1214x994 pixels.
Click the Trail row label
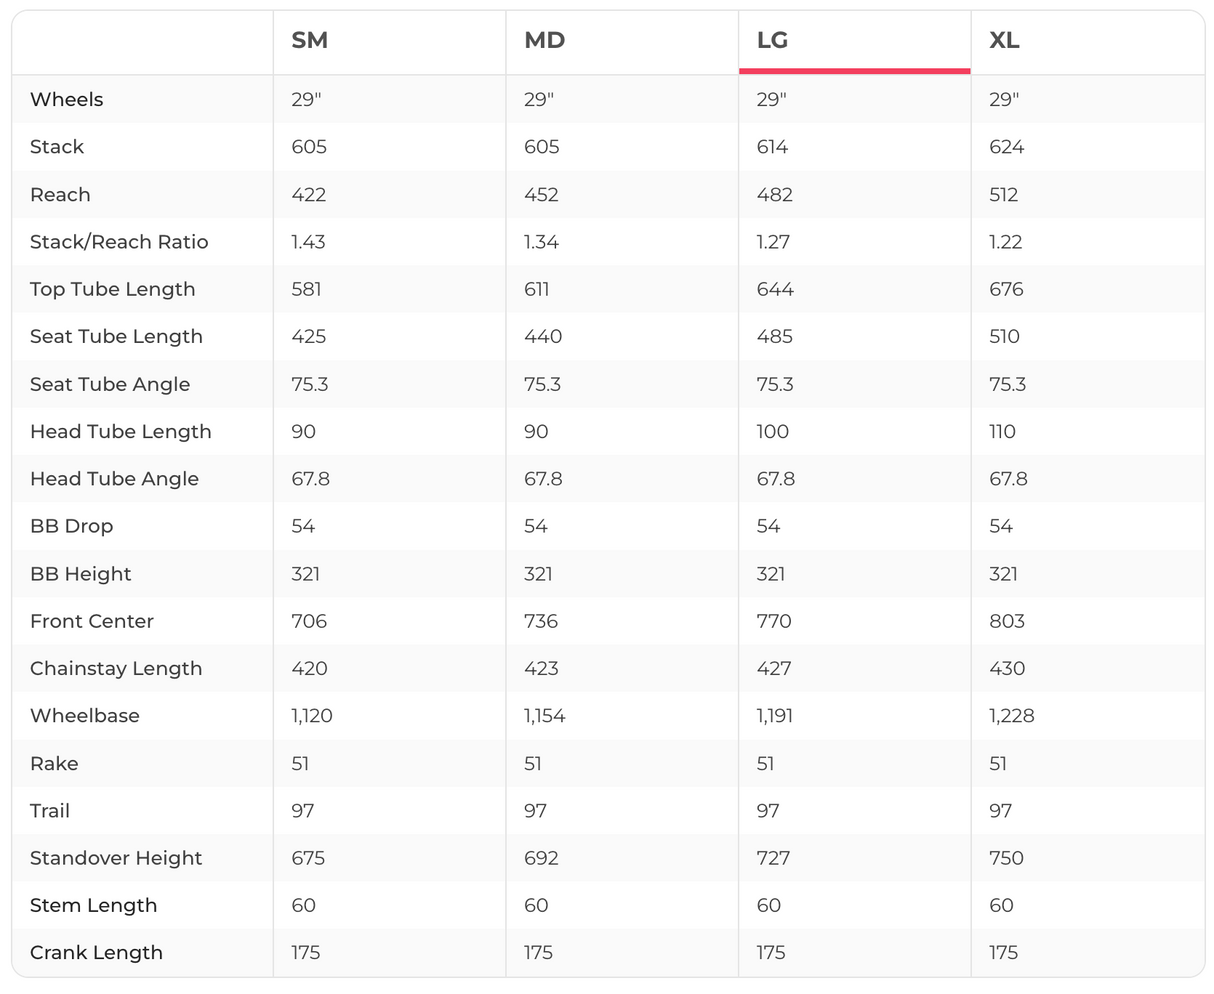point(50,811)
